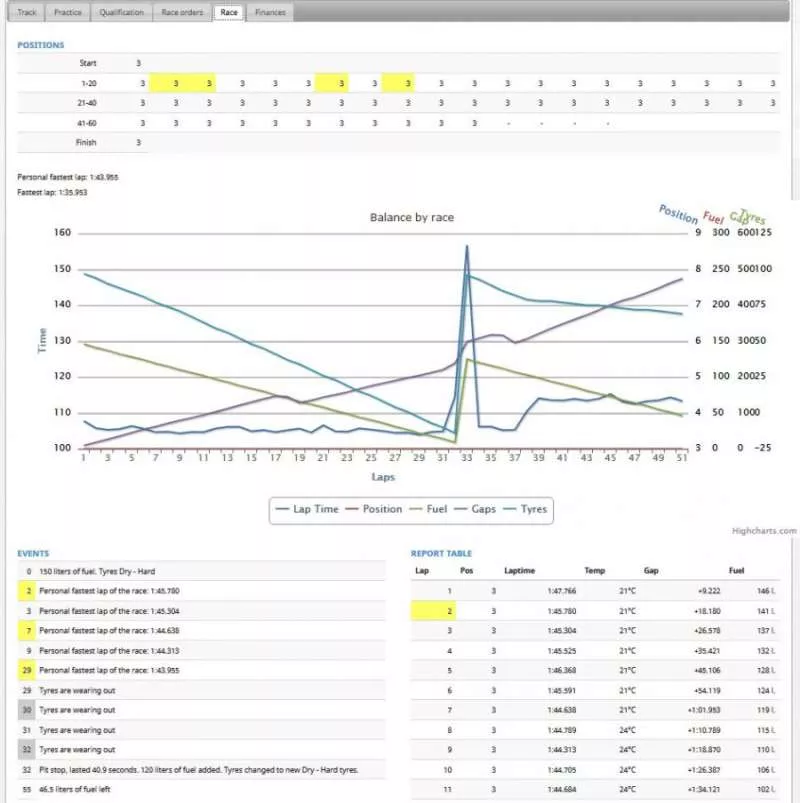
Task: Toggle Lap Time series in chart legend
Action: point(308,509)
